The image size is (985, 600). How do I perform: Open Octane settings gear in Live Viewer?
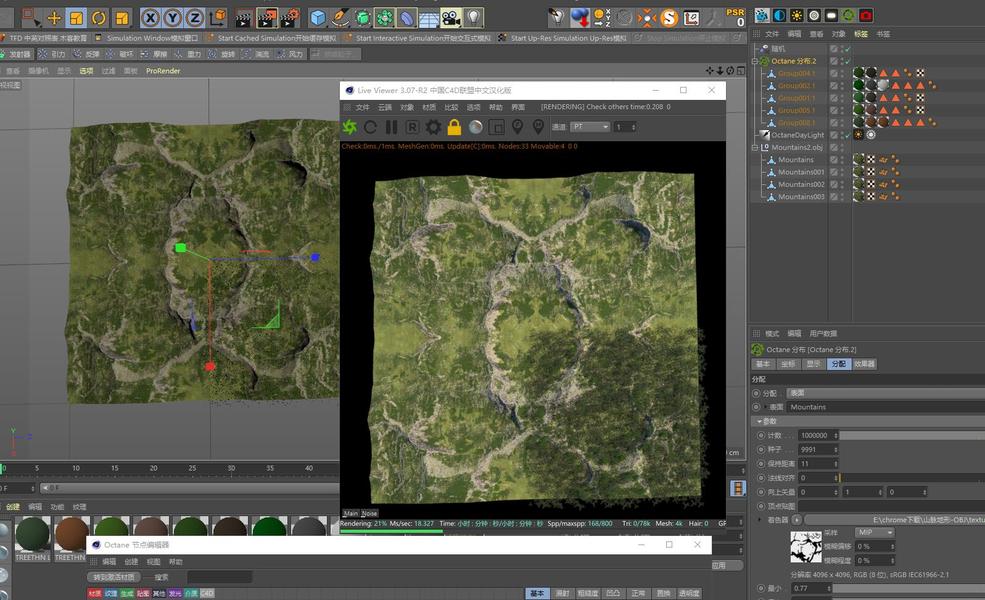pyautogui.click(x=433, y=127)
